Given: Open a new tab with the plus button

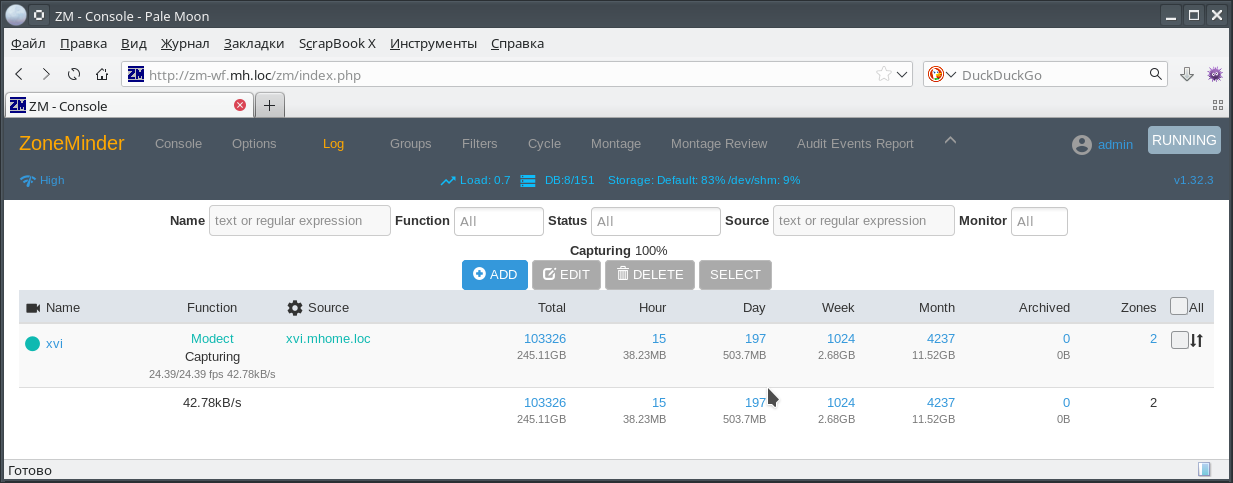Looking at the screenshot, I should point(270,105).
